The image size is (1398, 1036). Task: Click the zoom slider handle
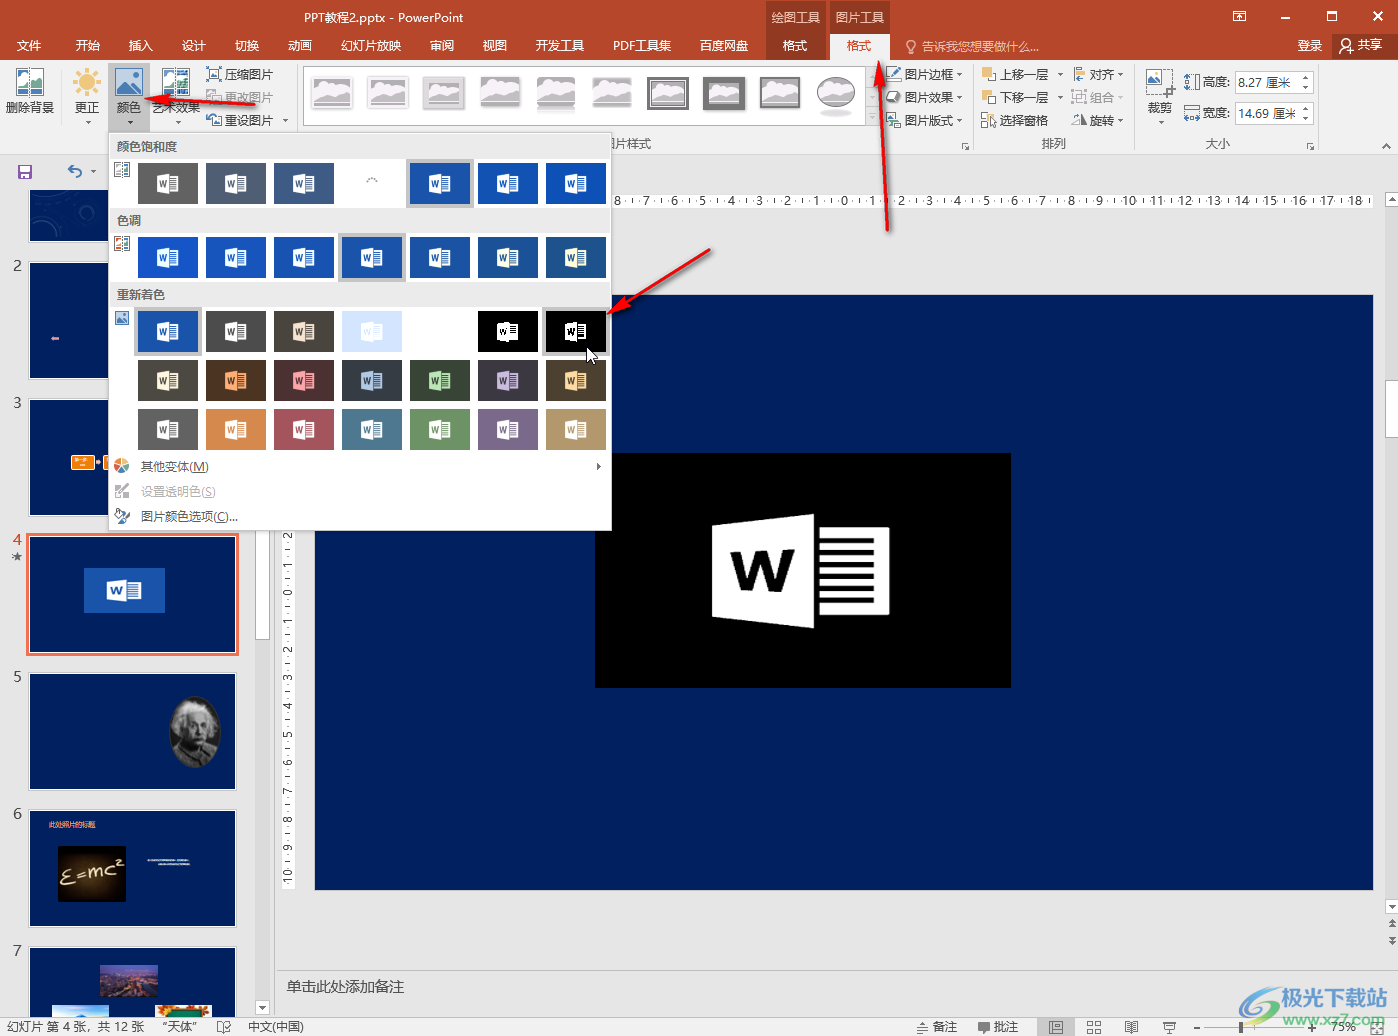pyautogui.click(x=1241, y=1027)
